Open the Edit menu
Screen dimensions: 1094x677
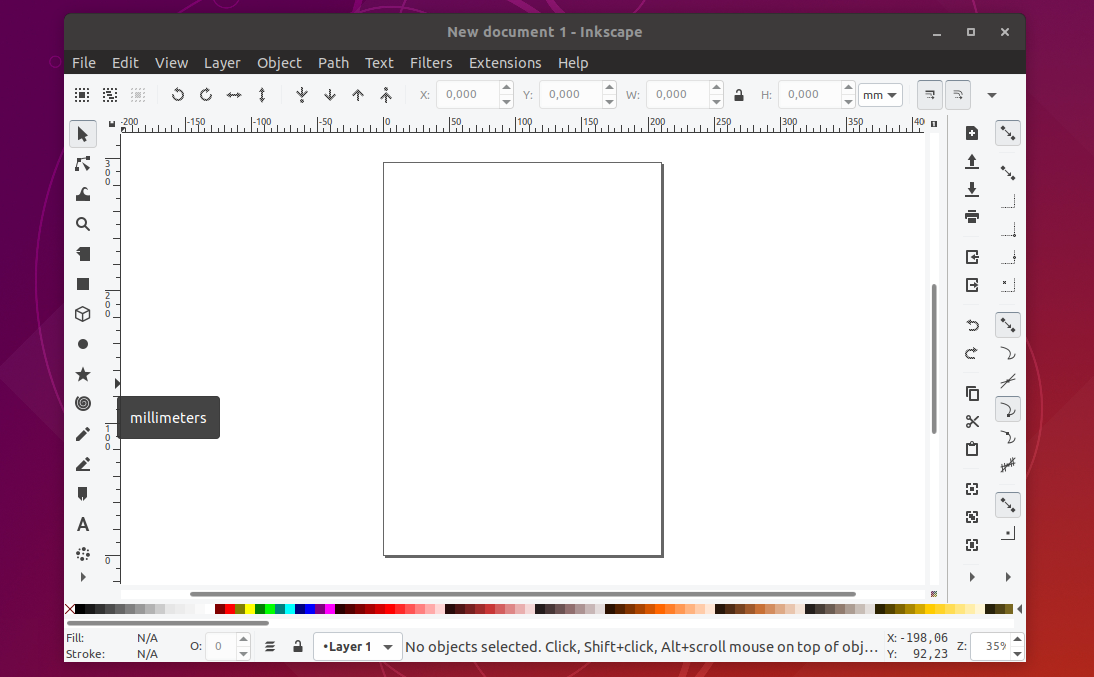125,63
